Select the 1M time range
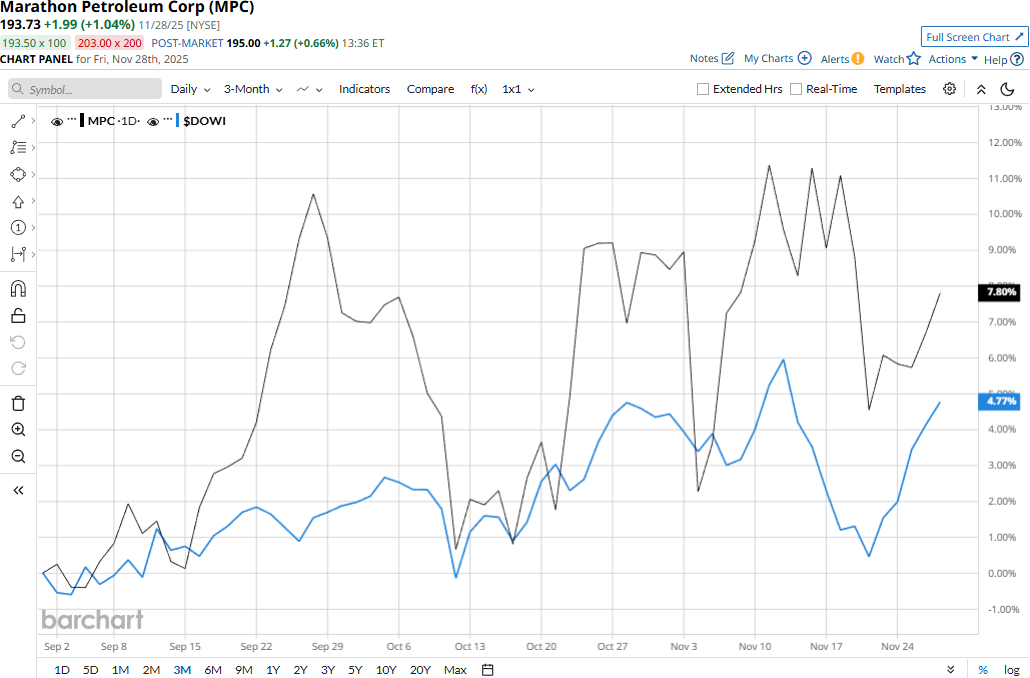This screenshot has width=1030, height=678. [x=120, y=669]
